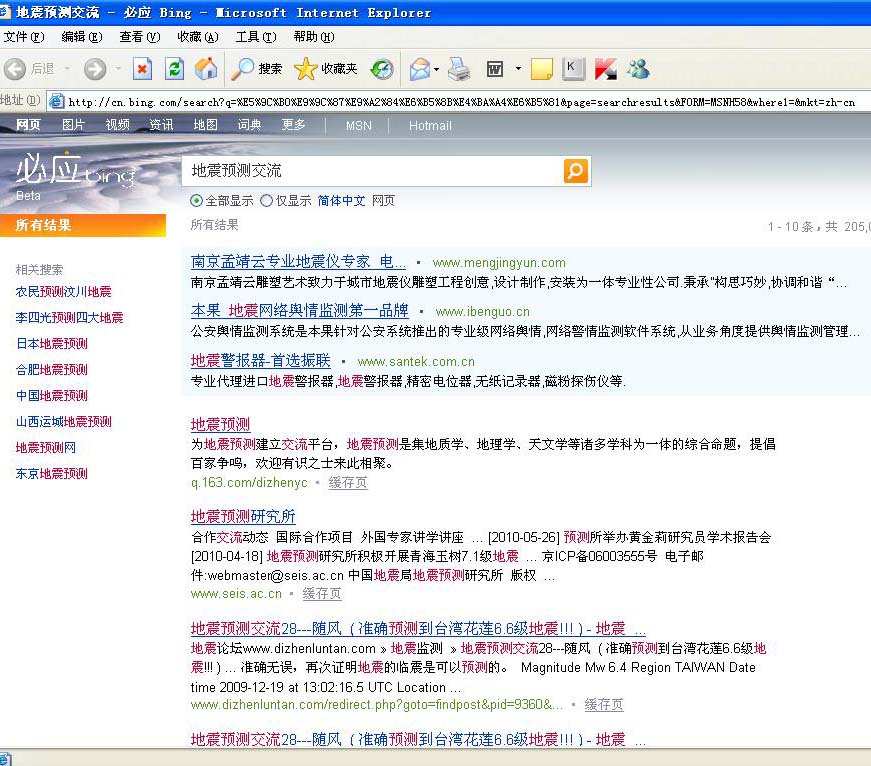871x766 pixels.
Task: Open related search 中国地震预测
Action: (x=52, y=396)
